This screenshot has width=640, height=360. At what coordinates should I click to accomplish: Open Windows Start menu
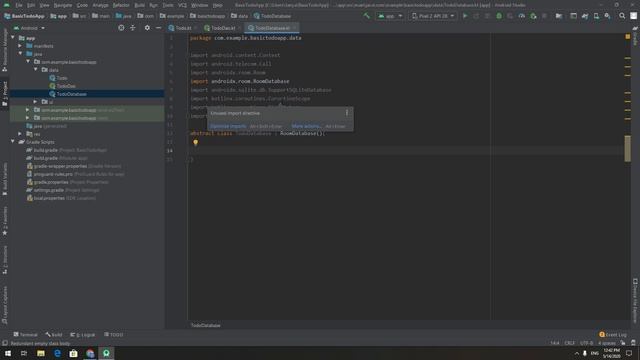point(8,353)
